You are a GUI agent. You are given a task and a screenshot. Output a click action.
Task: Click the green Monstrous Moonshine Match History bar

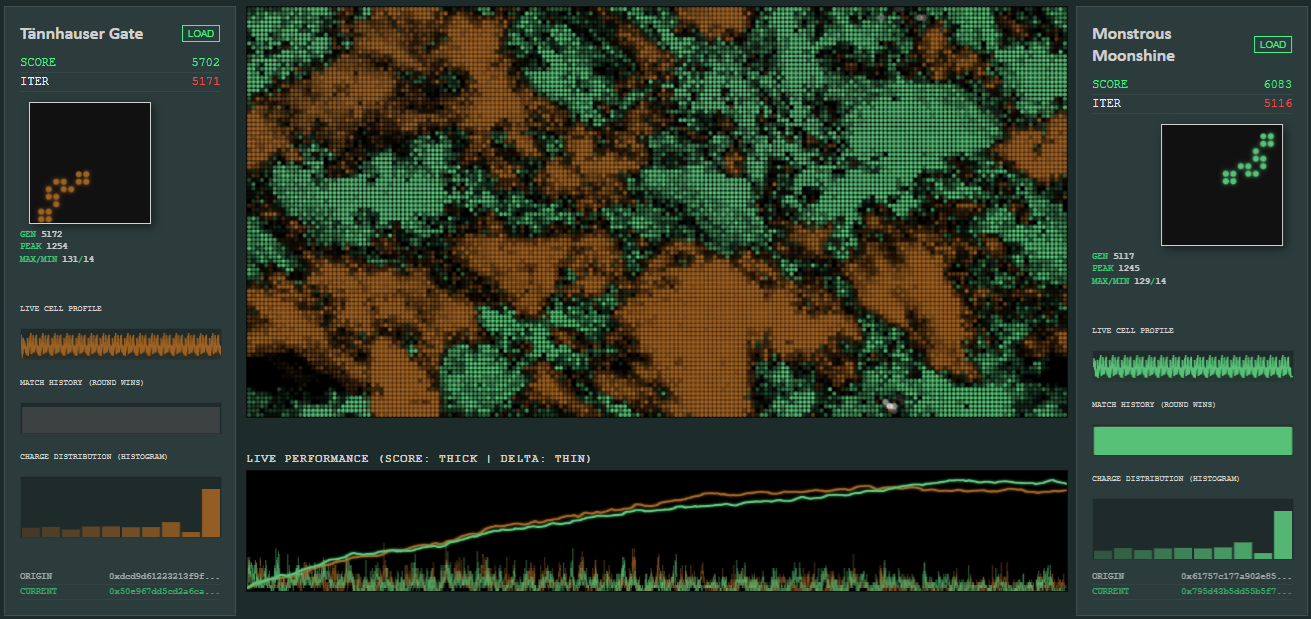[x=1193, y=441]
